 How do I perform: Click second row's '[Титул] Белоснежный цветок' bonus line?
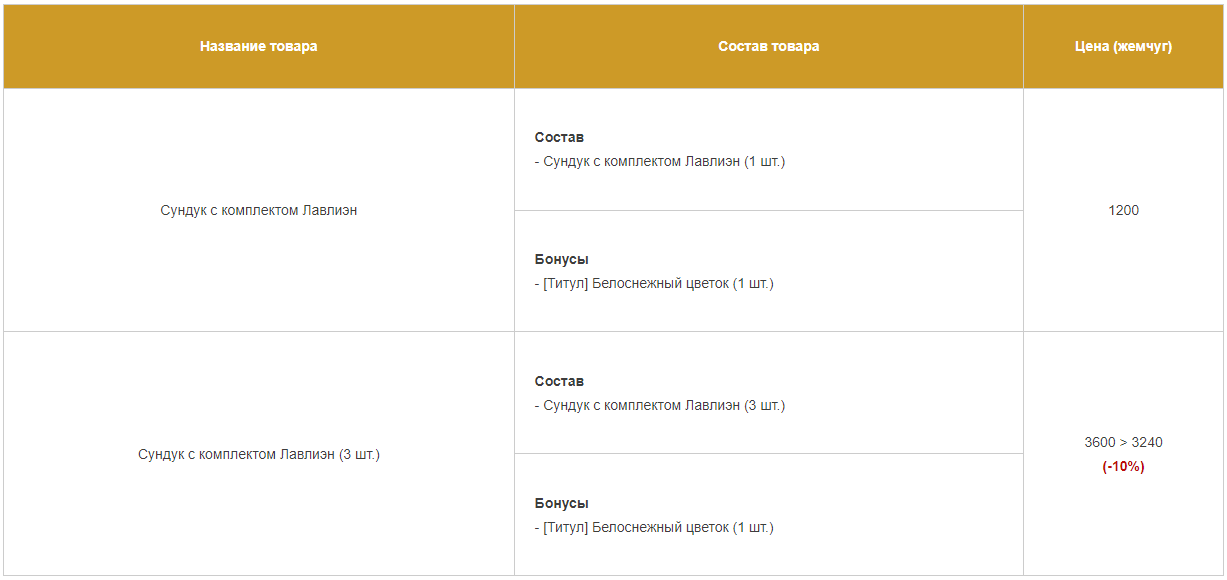[x=654, y=528]
